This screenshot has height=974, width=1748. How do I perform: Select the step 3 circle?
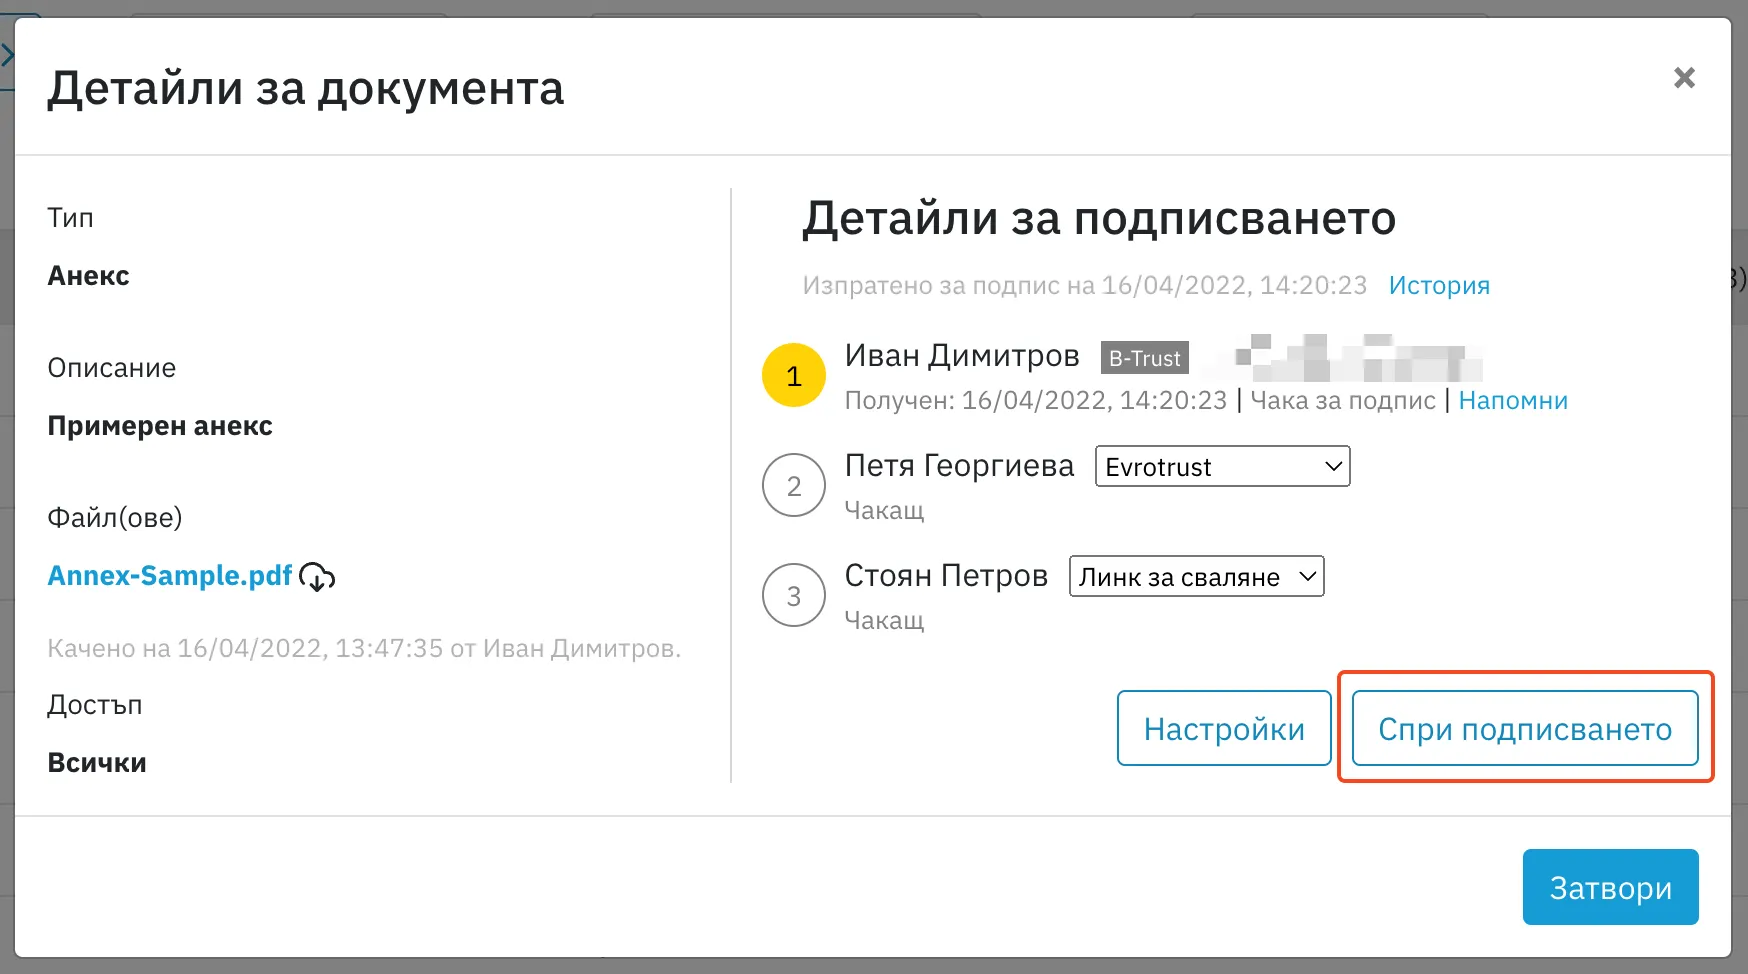click(x=794, y=596)
